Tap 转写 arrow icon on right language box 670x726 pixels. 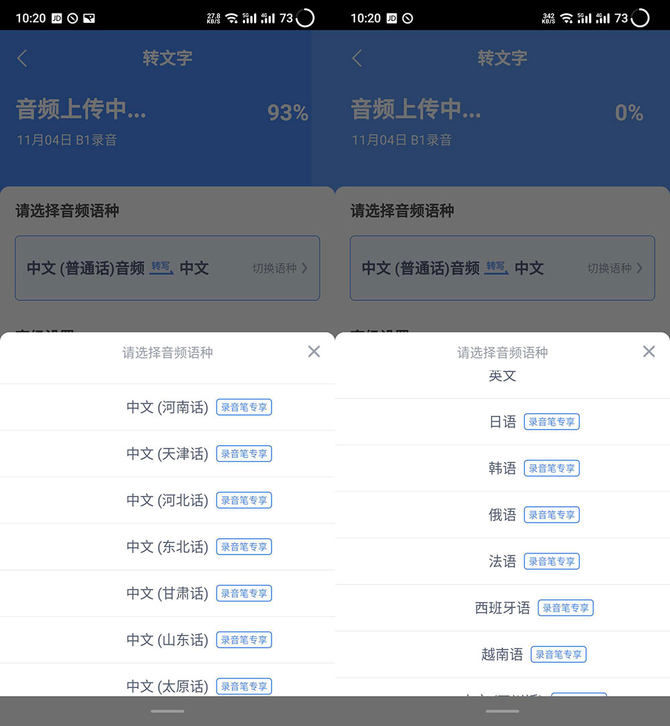pyautogui.click(x=496, y=268)
